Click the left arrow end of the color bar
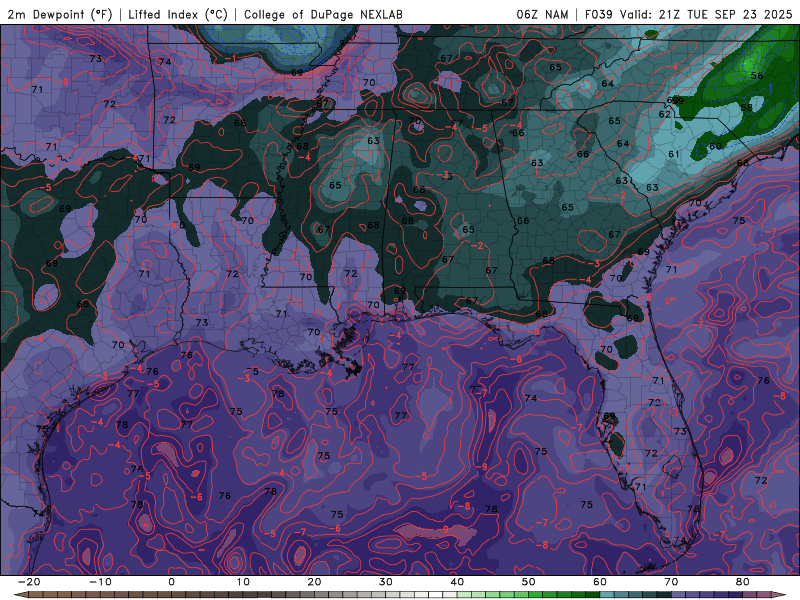 (x=20, y=595)
